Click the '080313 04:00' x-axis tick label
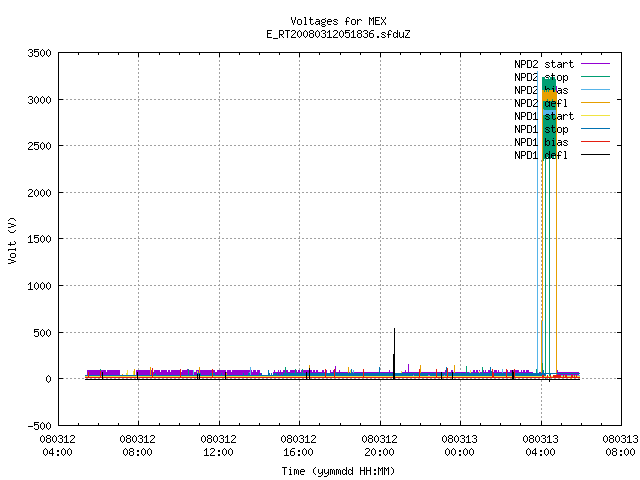640x480 pixels. [540, 446]
